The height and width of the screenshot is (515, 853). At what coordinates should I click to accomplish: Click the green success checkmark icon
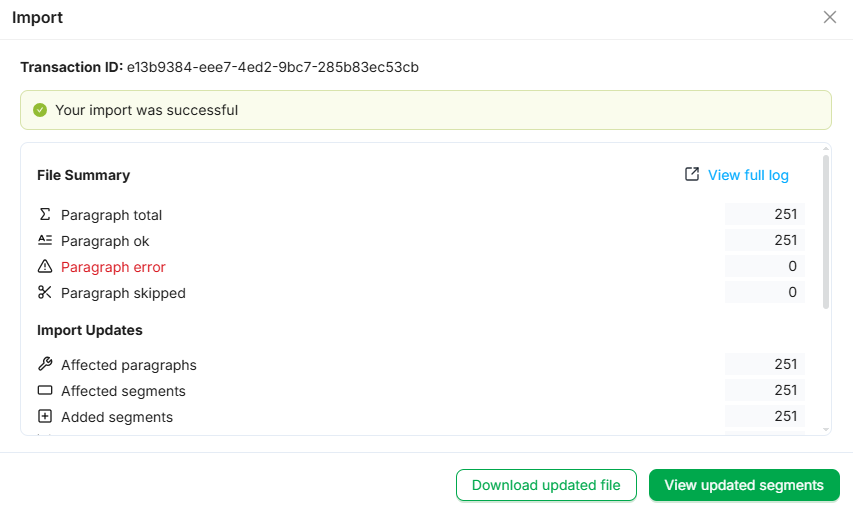(x=40, y=110)
